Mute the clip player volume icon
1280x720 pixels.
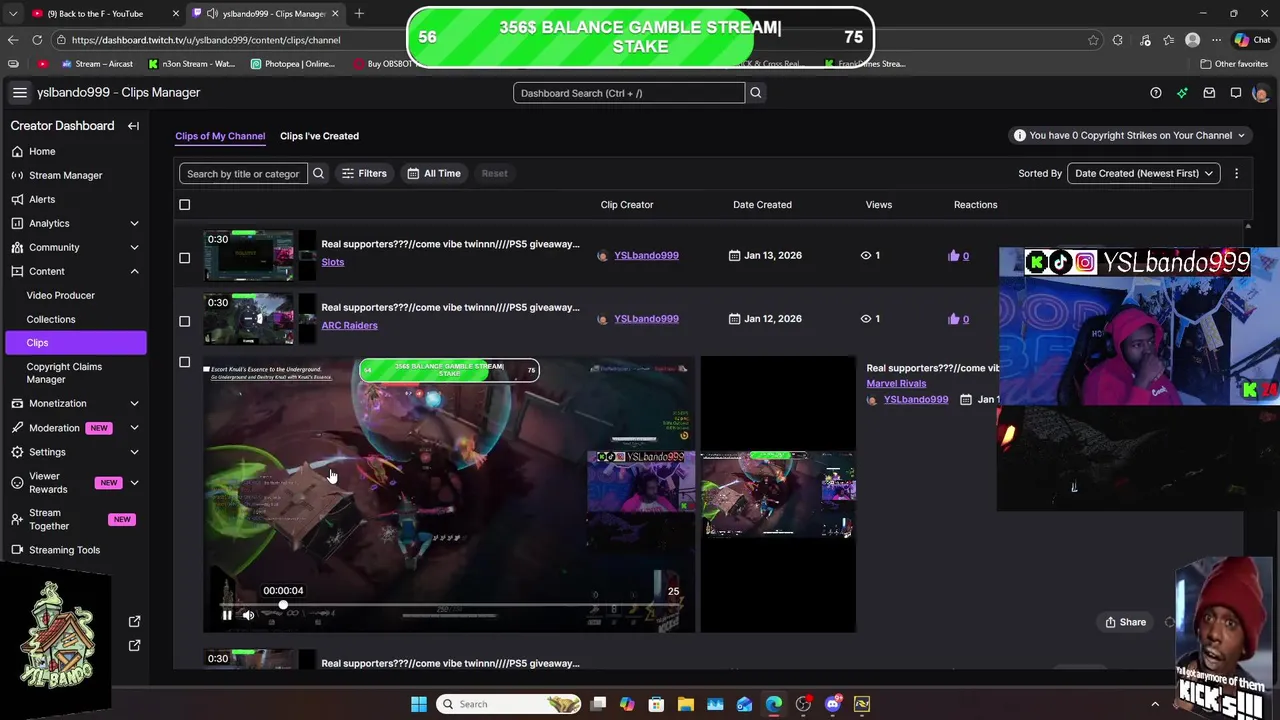coord(248,615)
